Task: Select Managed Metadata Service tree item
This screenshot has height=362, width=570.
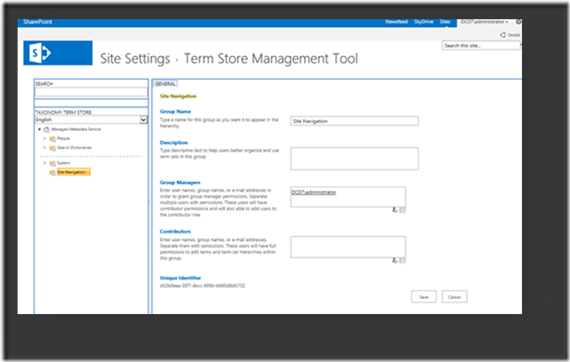Action: coord(76,129)
